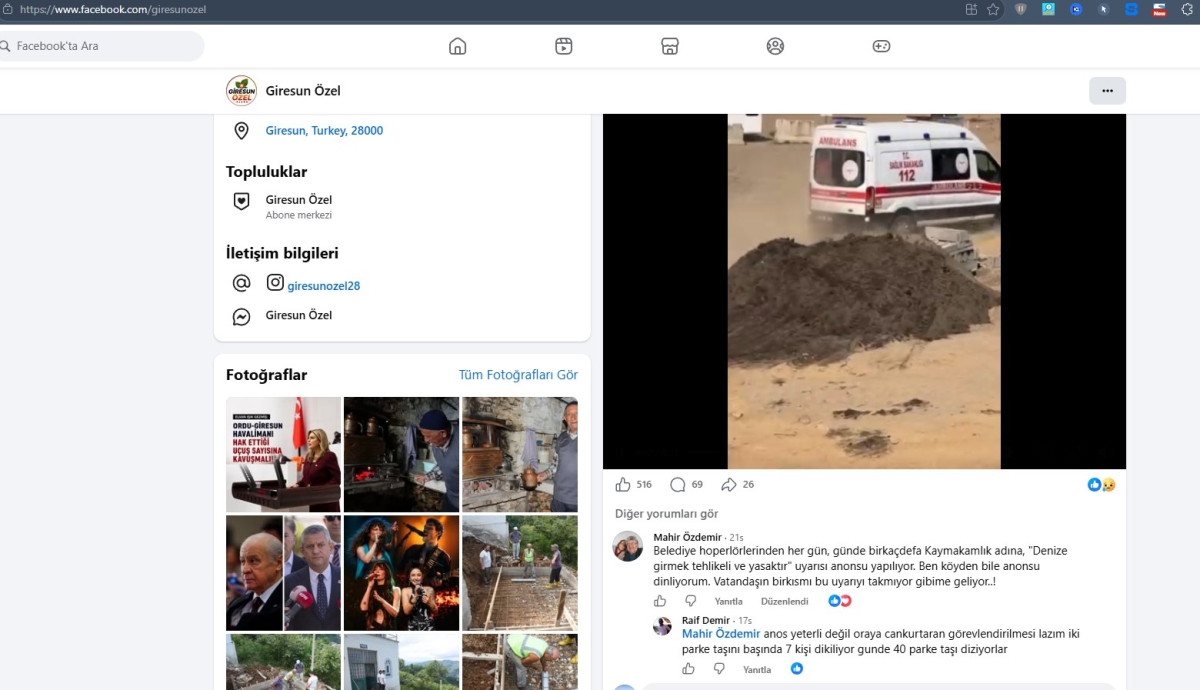Like Raif Demir's reply
Screen dimensions: 1200x690
click(688, 669)
